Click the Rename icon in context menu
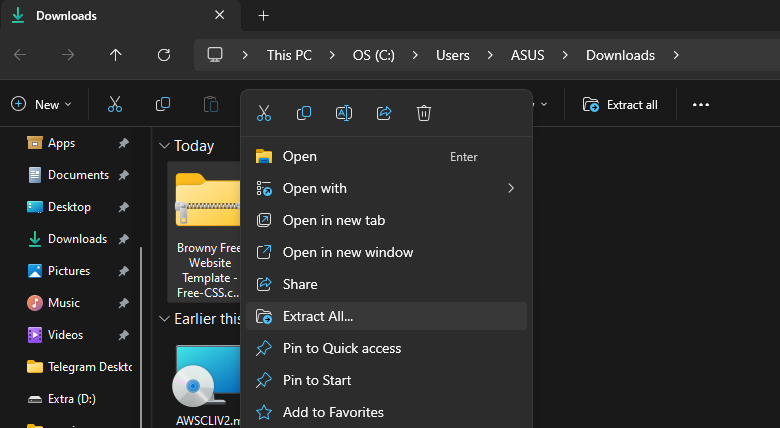780x428 pixels. click(344, 113)
